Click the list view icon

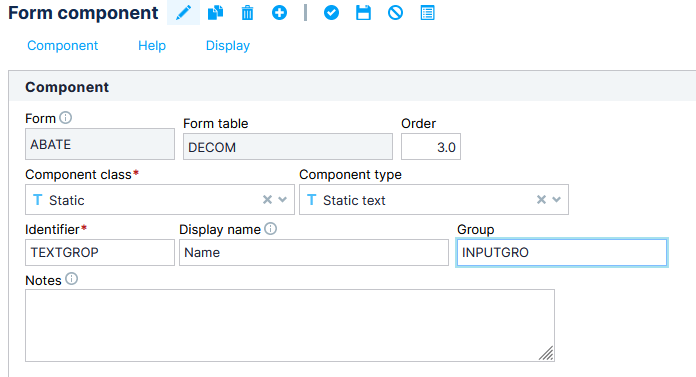[427, 13]
